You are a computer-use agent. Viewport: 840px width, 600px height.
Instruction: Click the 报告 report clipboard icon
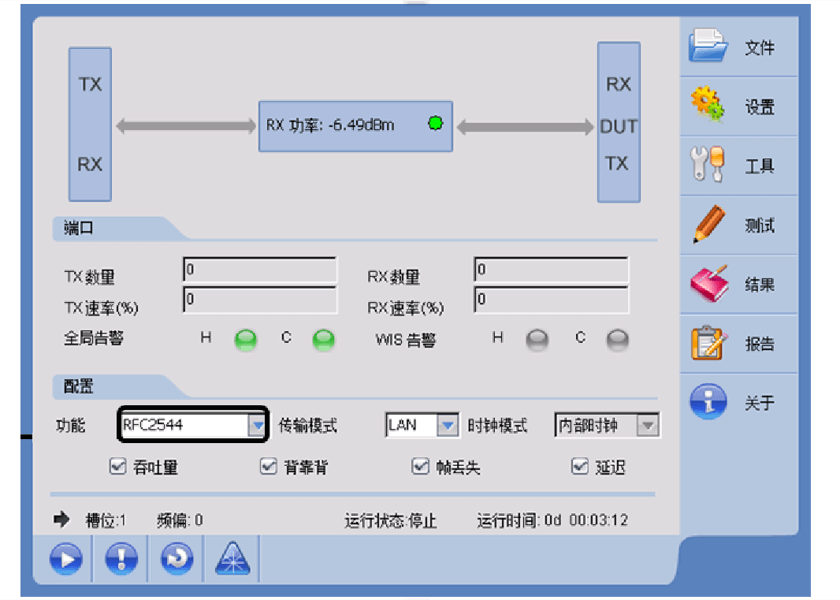click(709, 343)
